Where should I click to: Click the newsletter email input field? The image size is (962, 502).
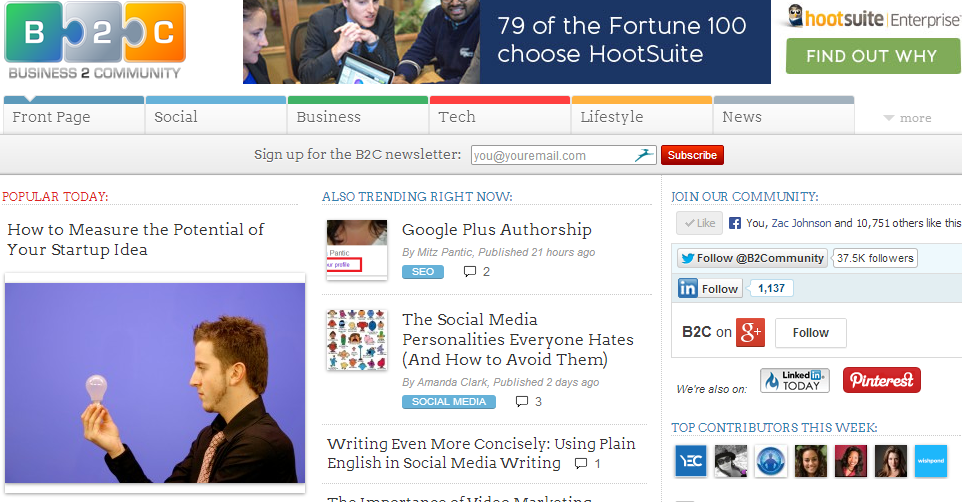(563, 155)
